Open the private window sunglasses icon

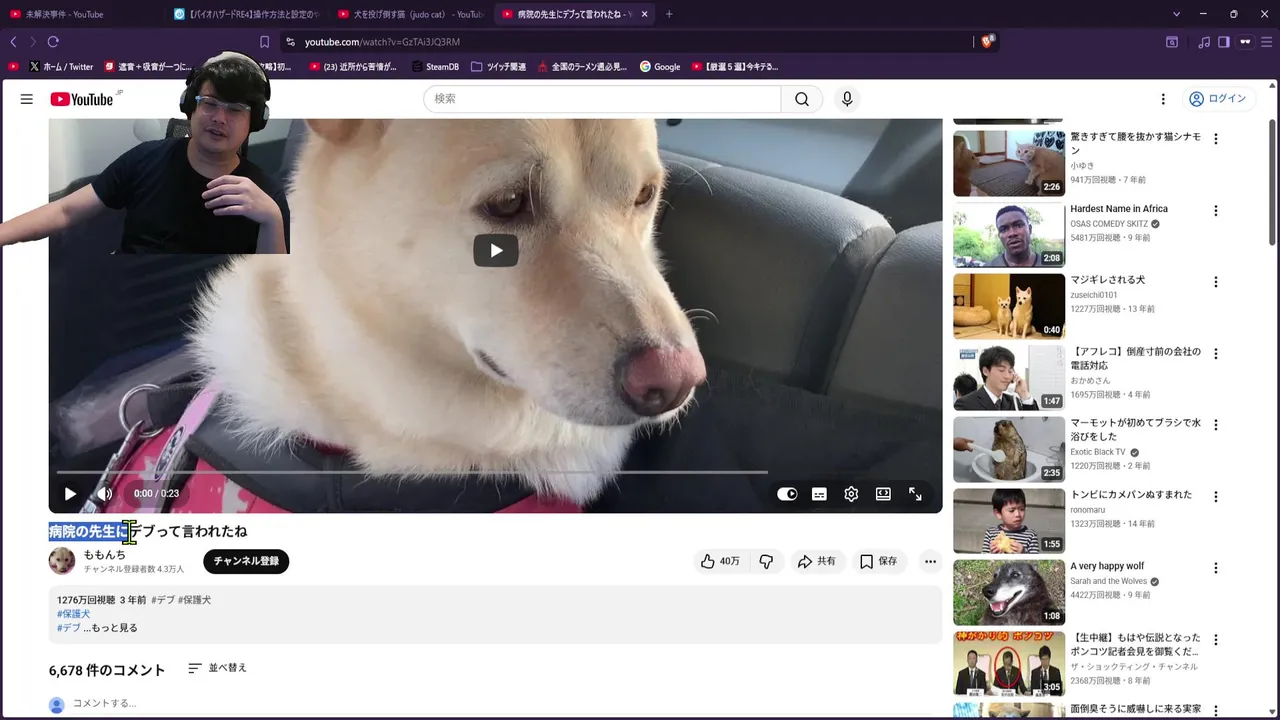coord(1245,42)
